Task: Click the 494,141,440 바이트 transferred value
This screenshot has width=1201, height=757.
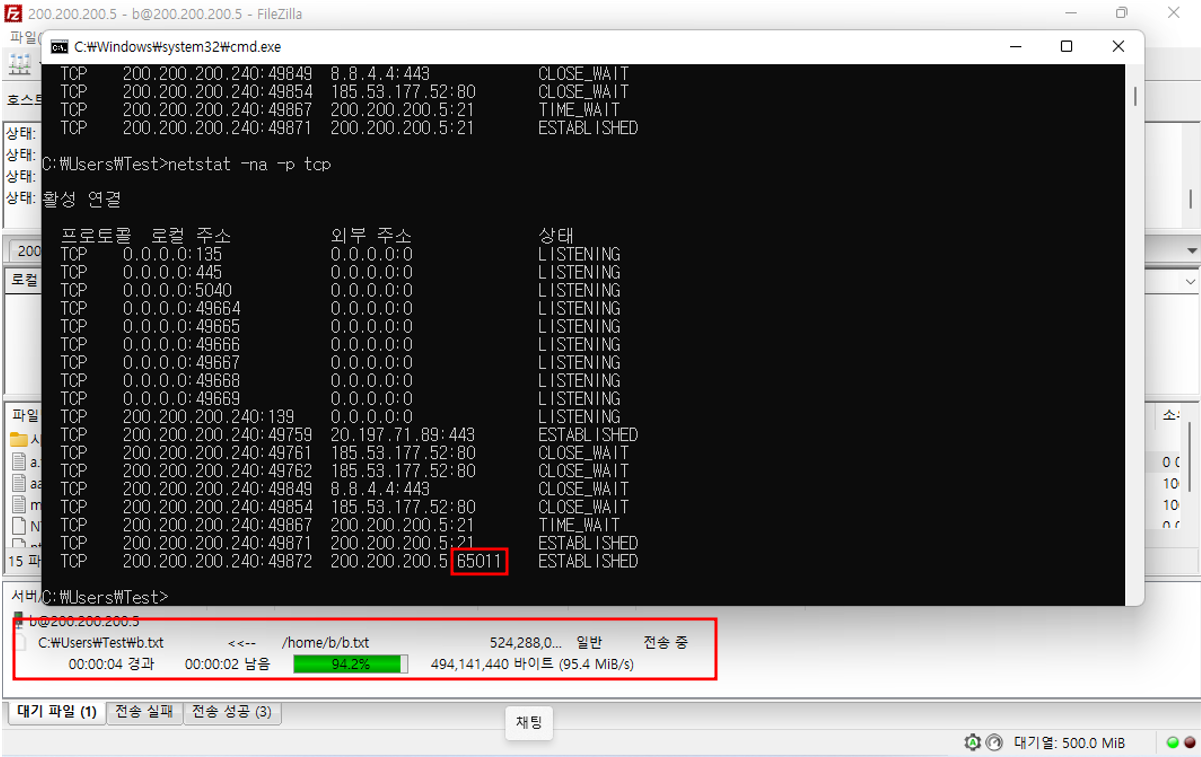Action: 492,664
